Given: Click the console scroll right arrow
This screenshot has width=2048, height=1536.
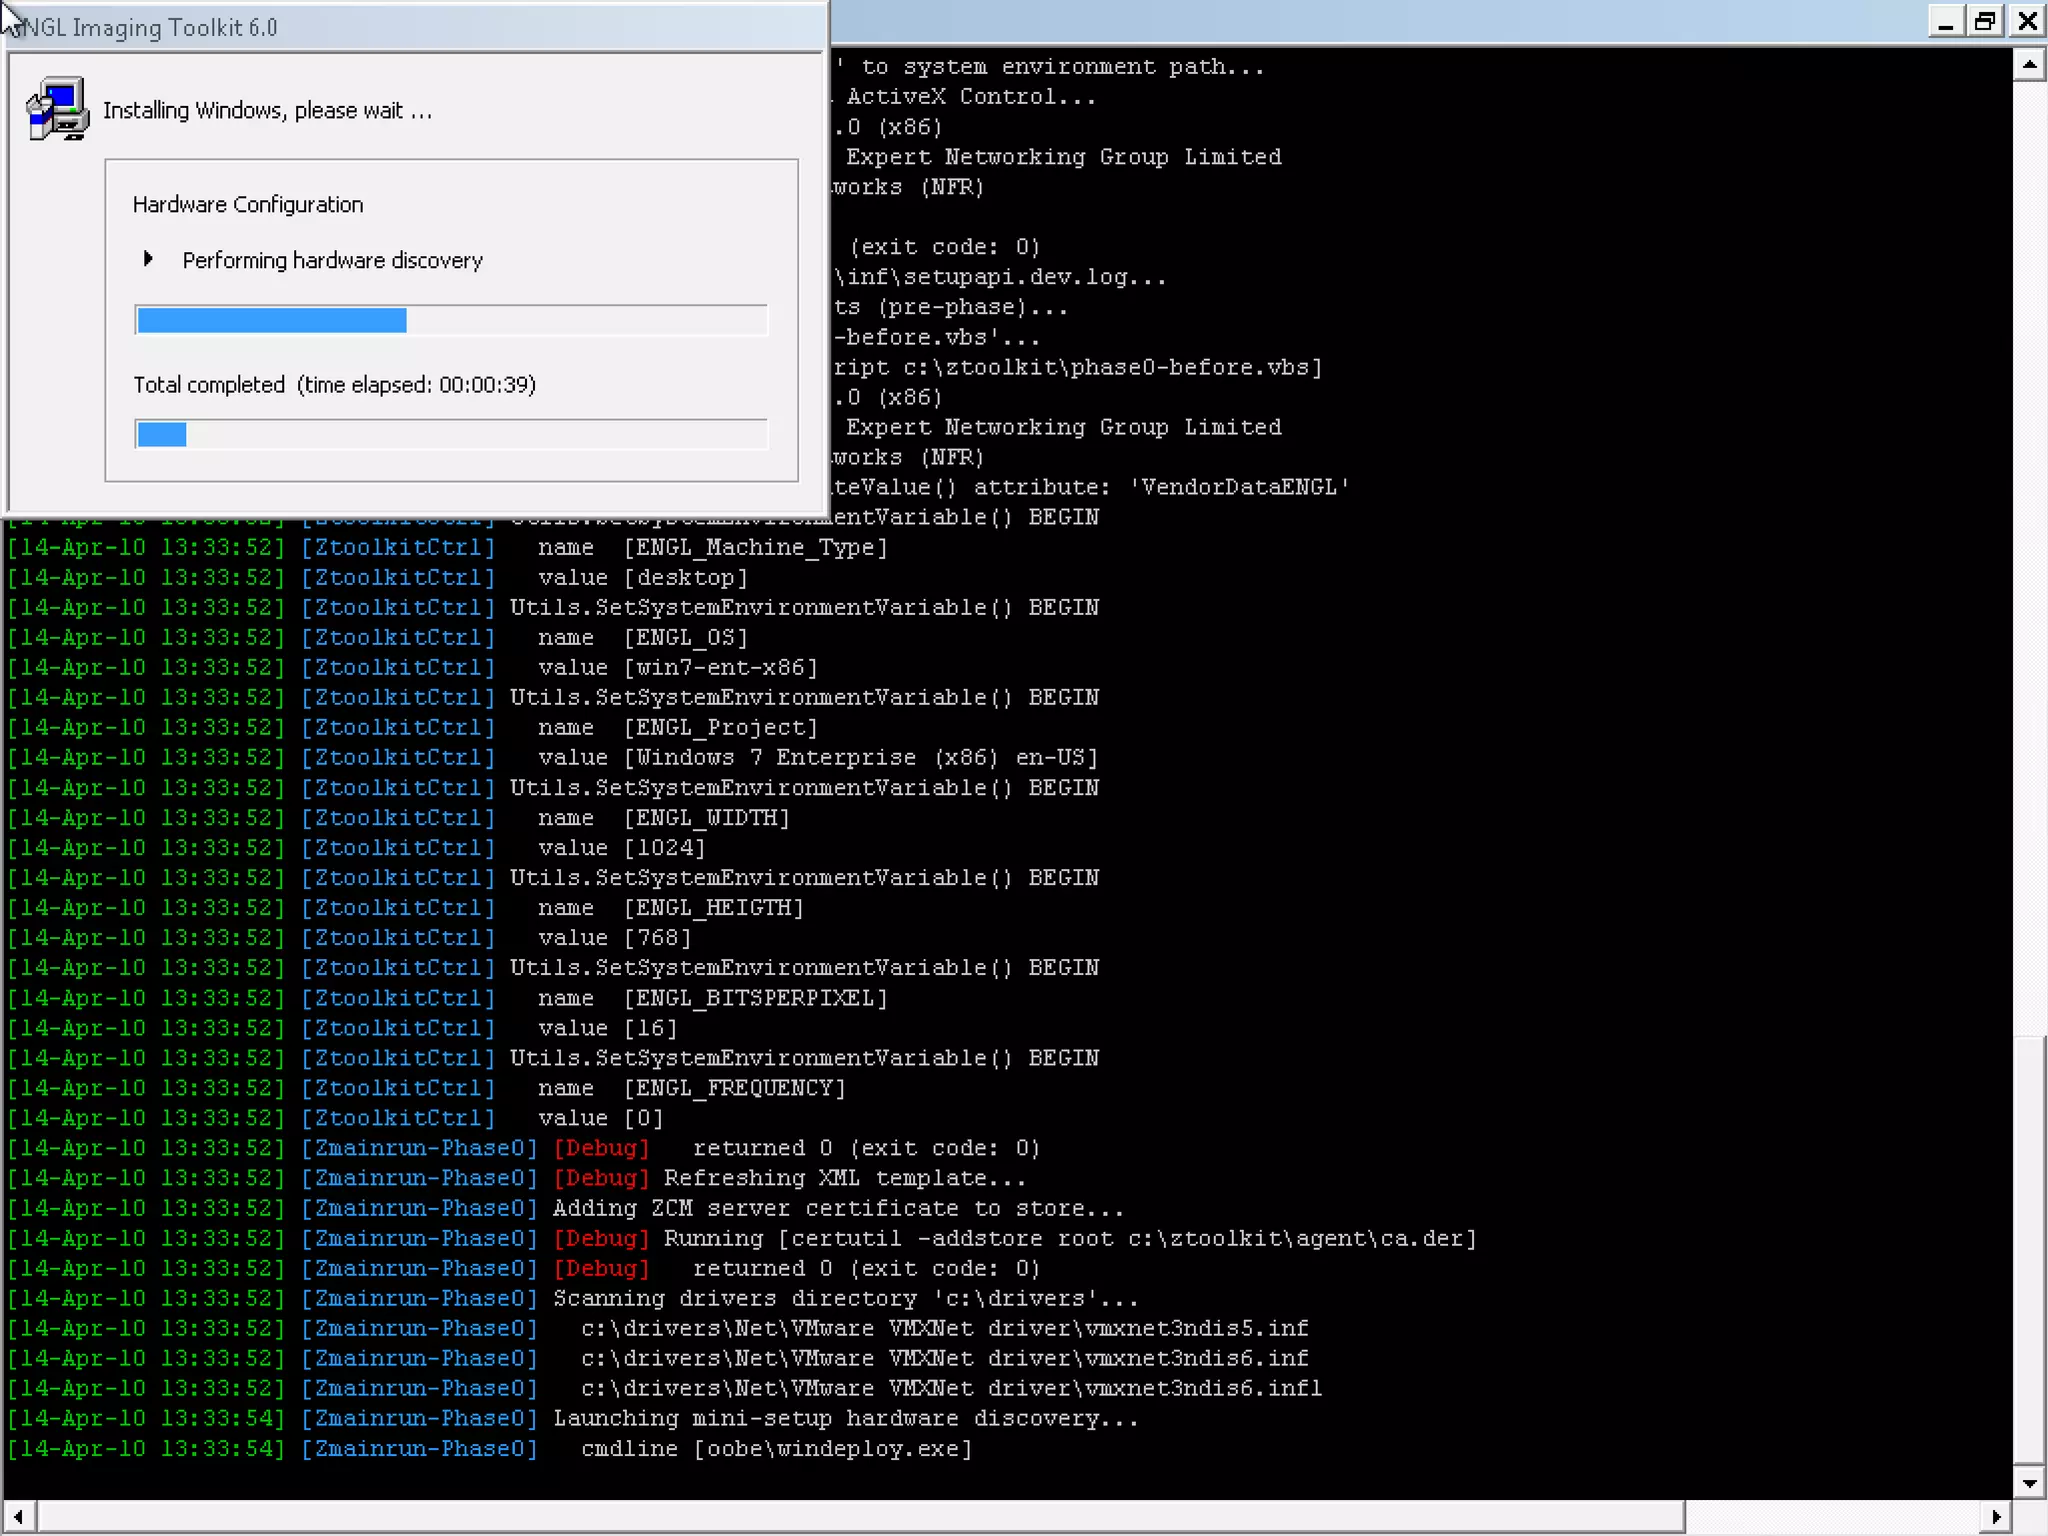Looking at the screenshot, I should pos(1995,1517).
